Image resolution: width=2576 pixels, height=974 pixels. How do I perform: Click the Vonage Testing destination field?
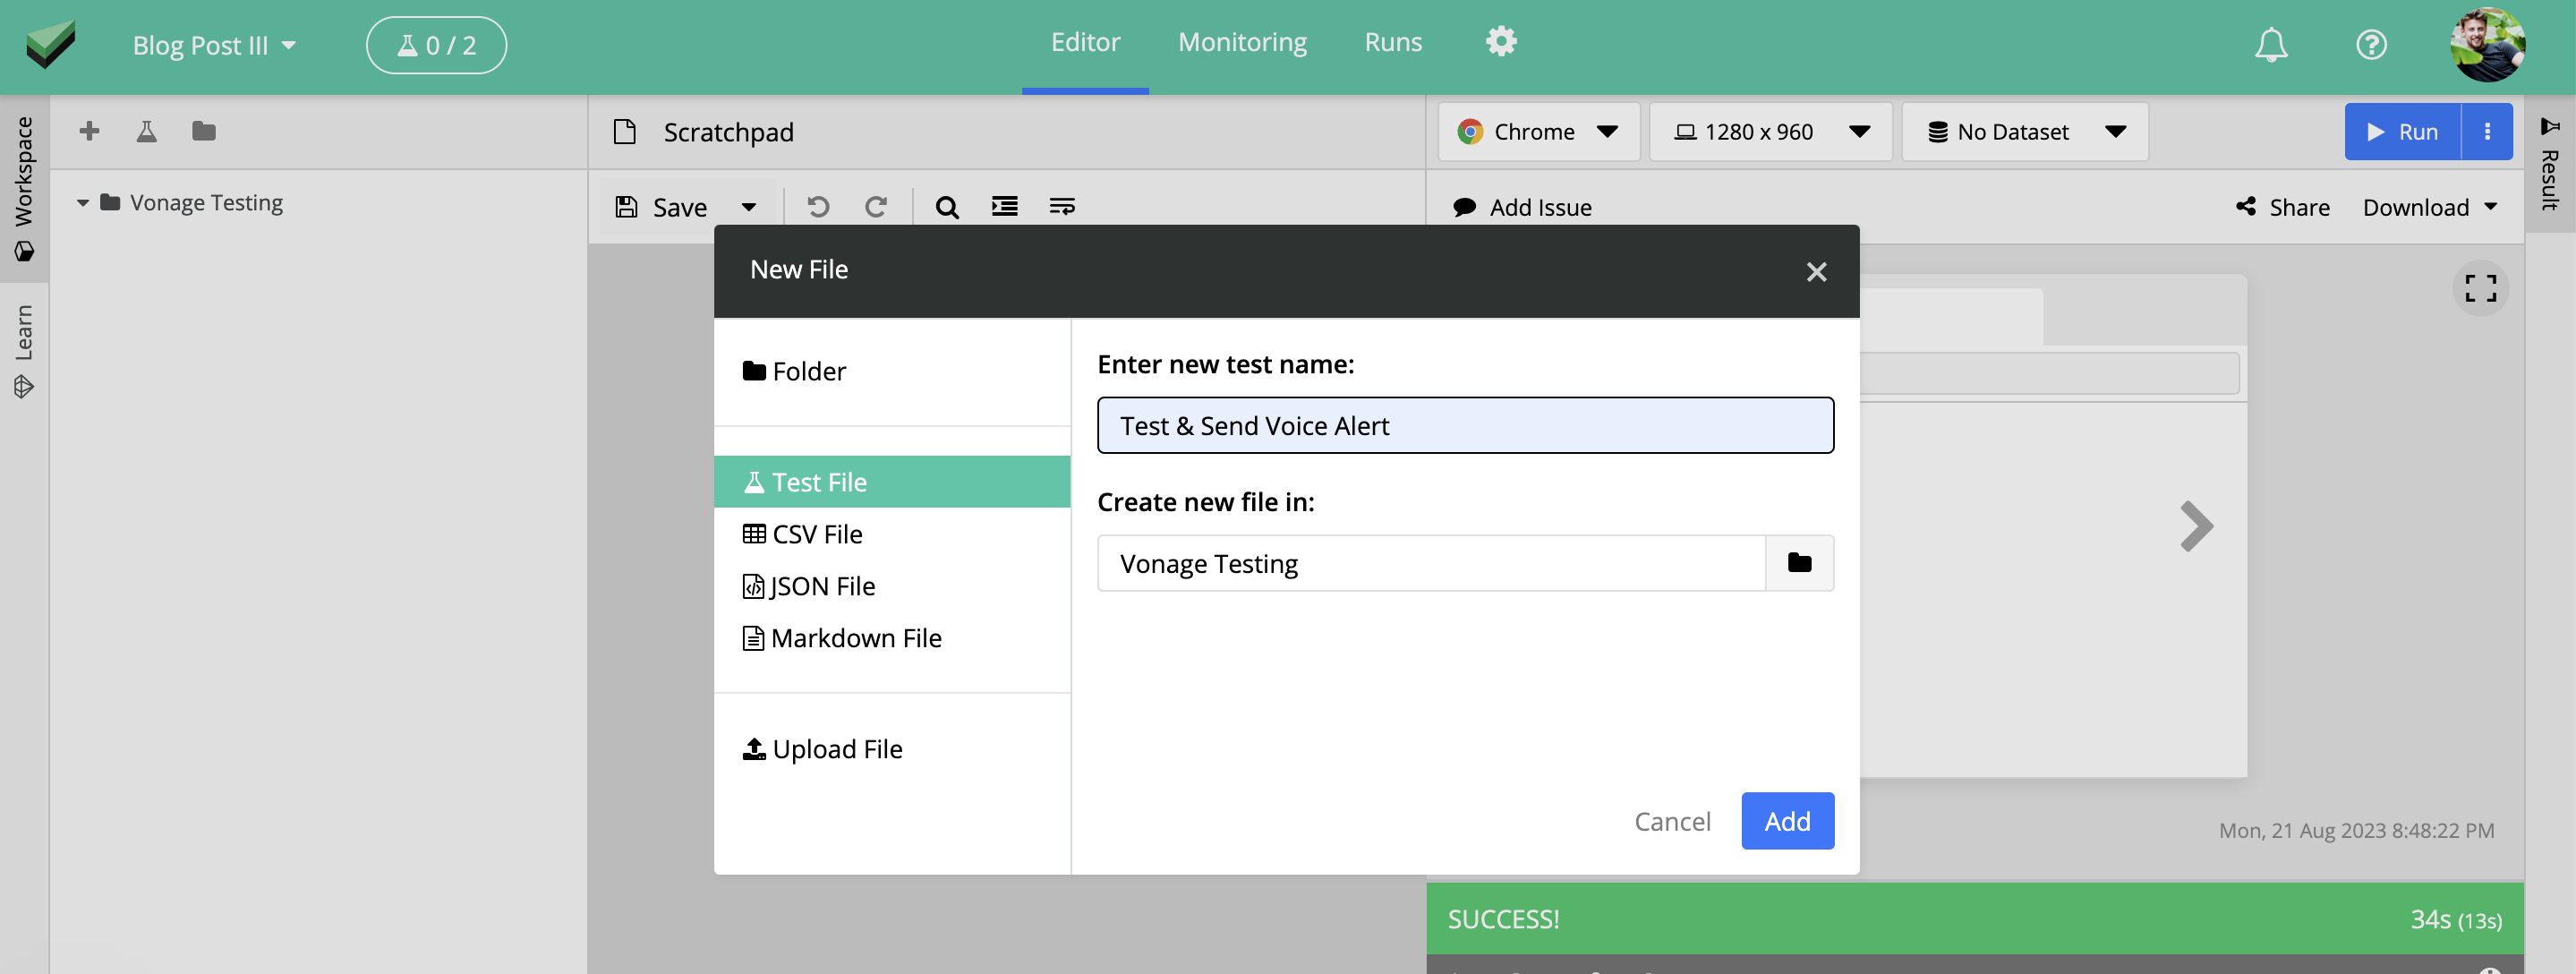click(1431, 564)
